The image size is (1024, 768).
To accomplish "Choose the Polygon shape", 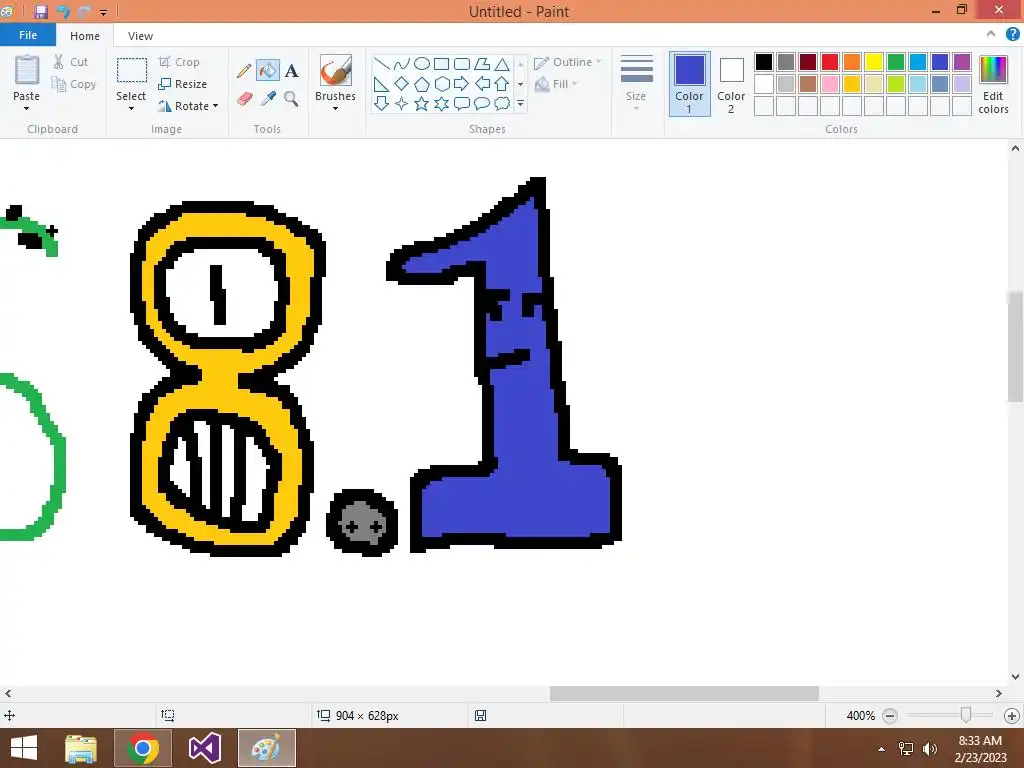I will (x=482, y=64).
